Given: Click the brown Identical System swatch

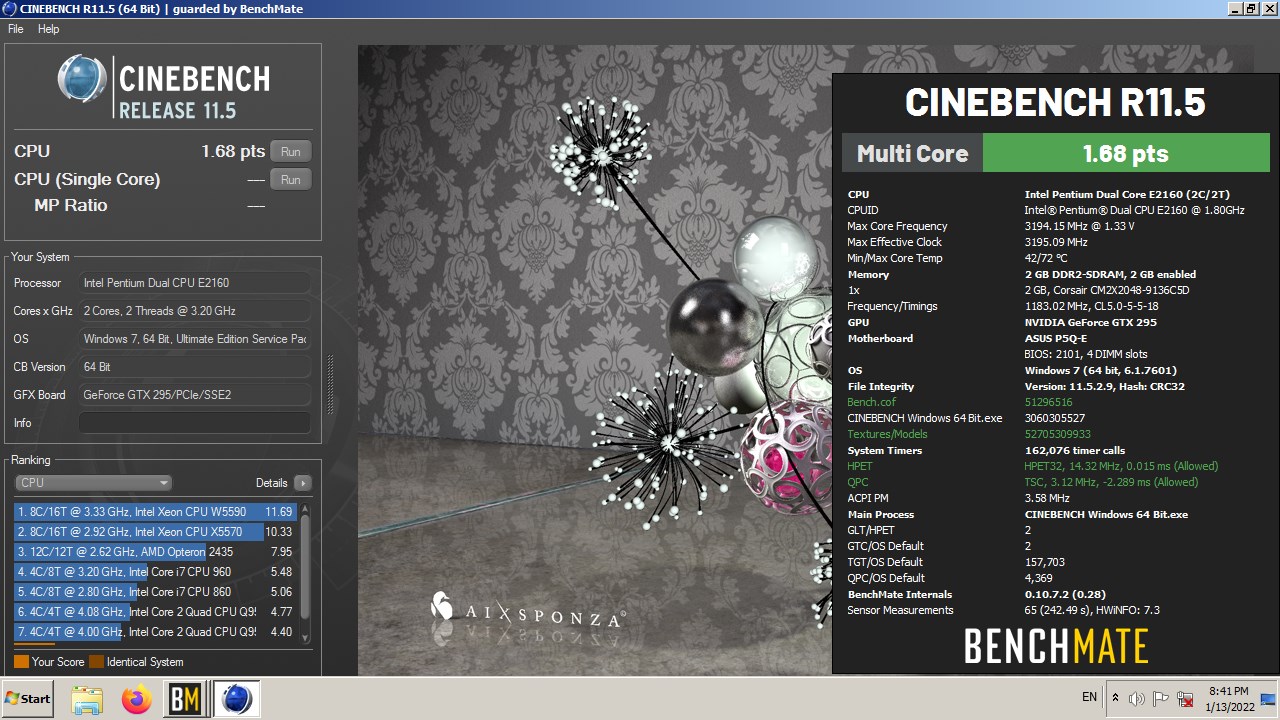Looking at the screenshot, I should pyautogui.click(x=96, y=662).
